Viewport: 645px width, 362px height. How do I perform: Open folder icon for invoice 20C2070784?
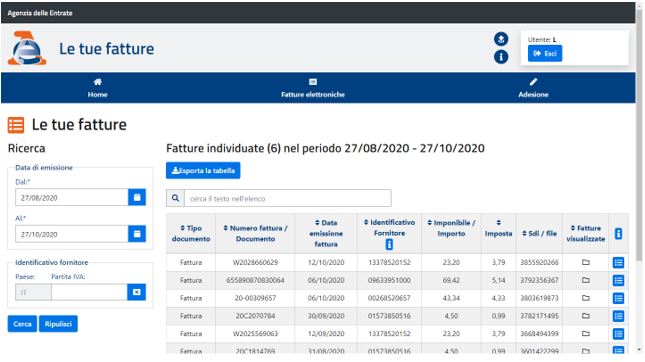586,316
